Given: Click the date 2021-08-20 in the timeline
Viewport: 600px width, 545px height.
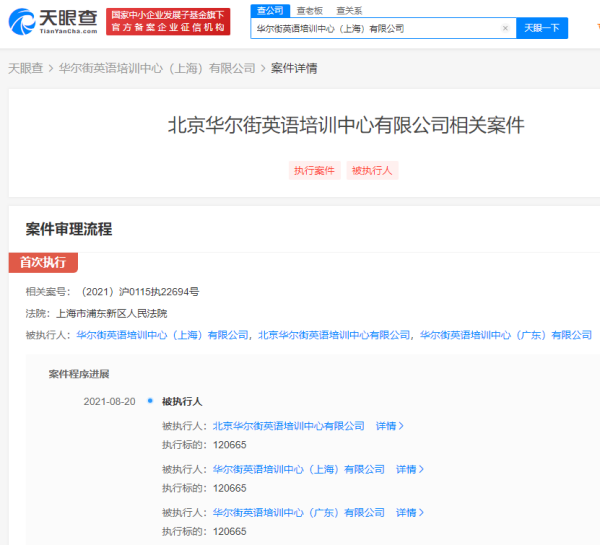Looking at the screenshot, I should click(x=109, y=401).
